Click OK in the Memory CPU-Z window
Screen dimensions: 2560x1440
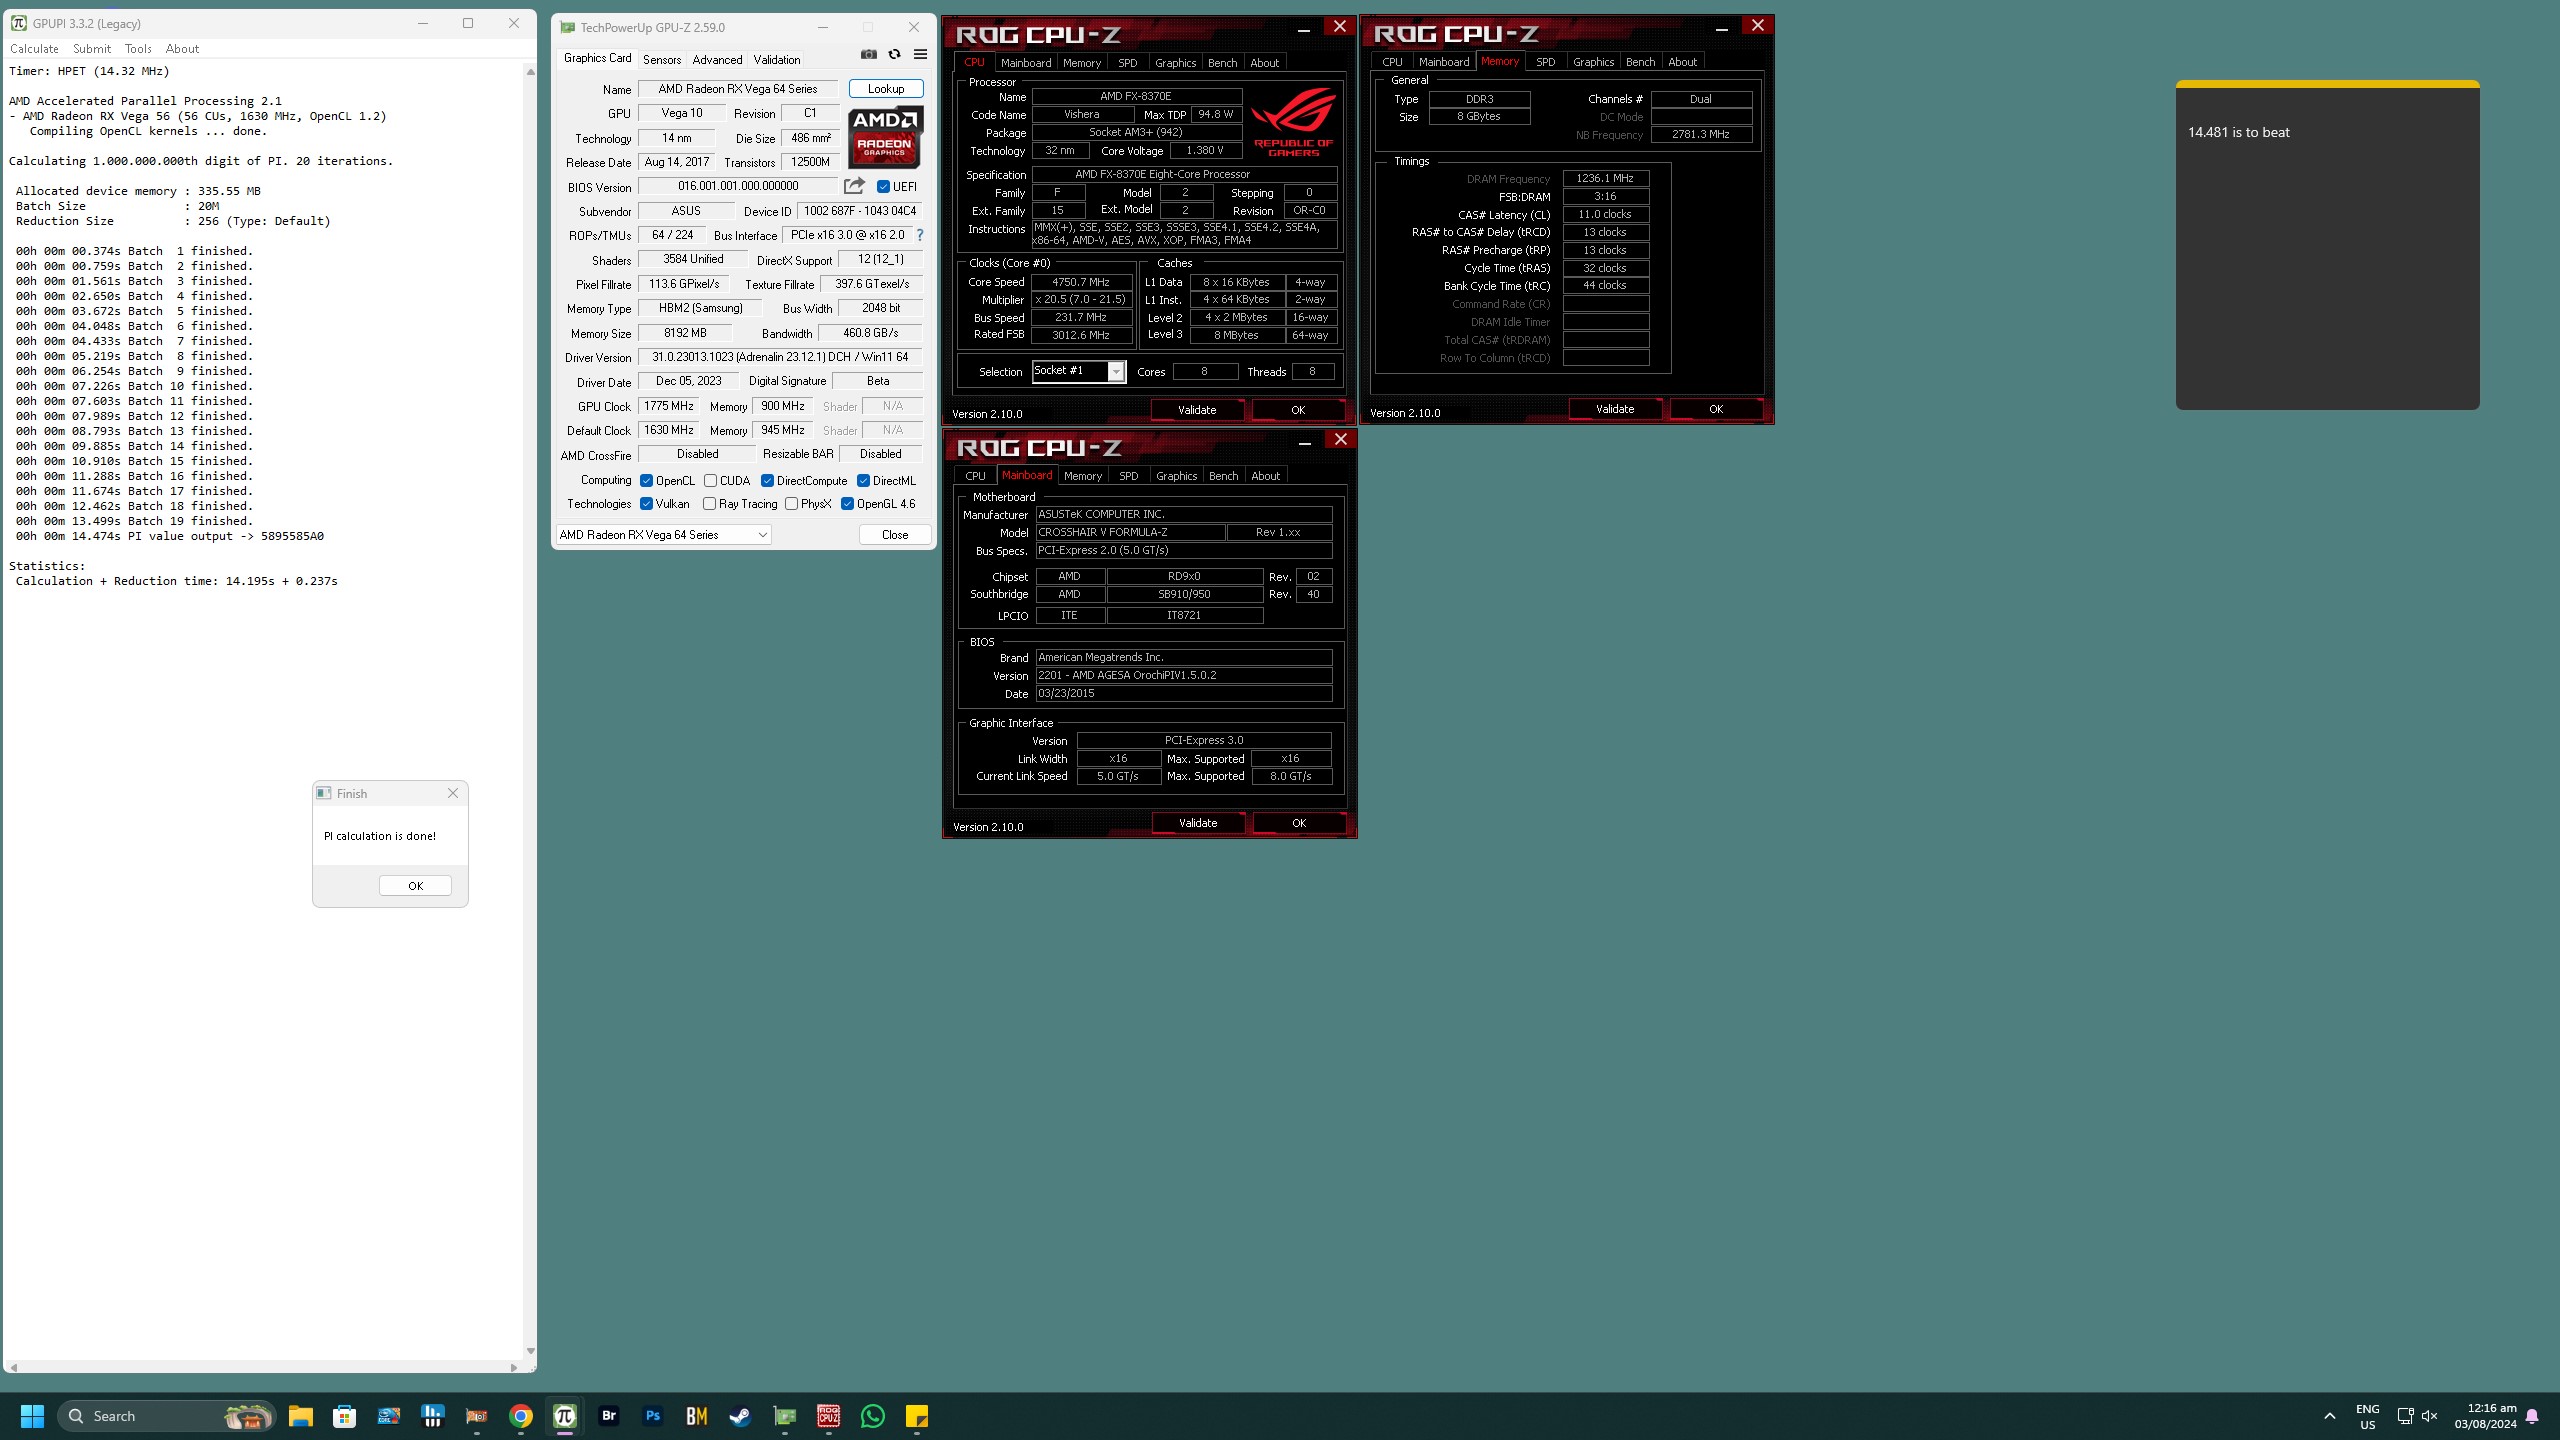1716,409
